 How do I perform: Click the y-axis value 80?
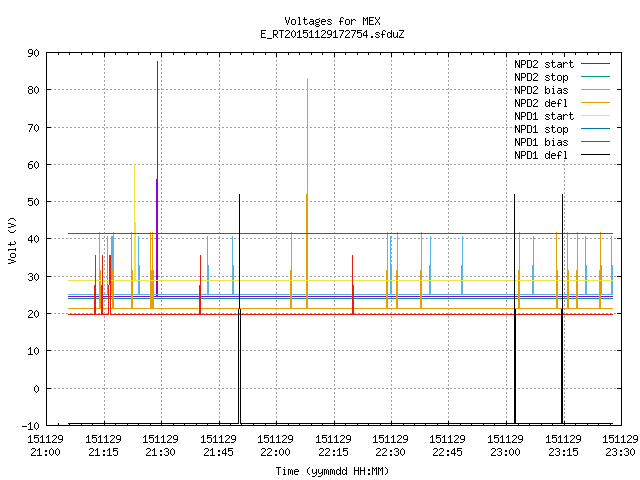[33, 90]
